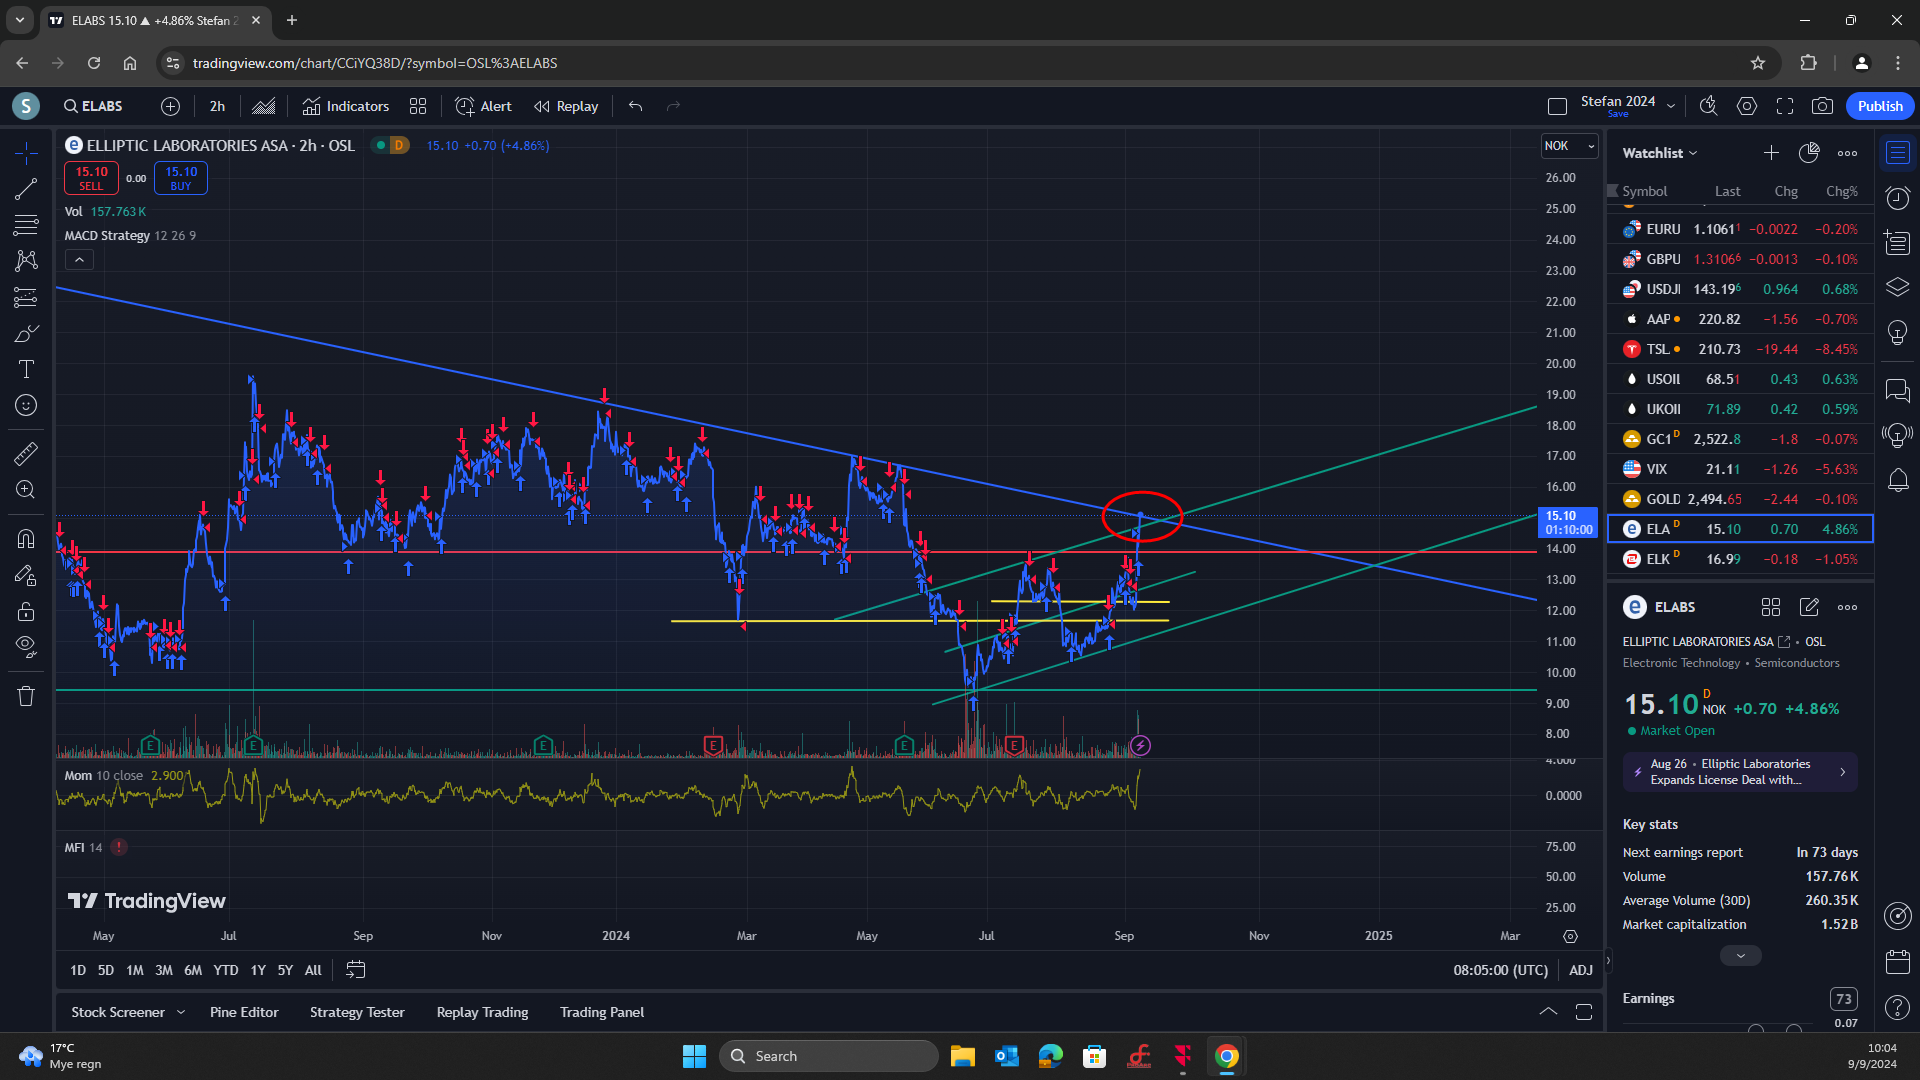Open the Alerts clock panel icon

1898,197
